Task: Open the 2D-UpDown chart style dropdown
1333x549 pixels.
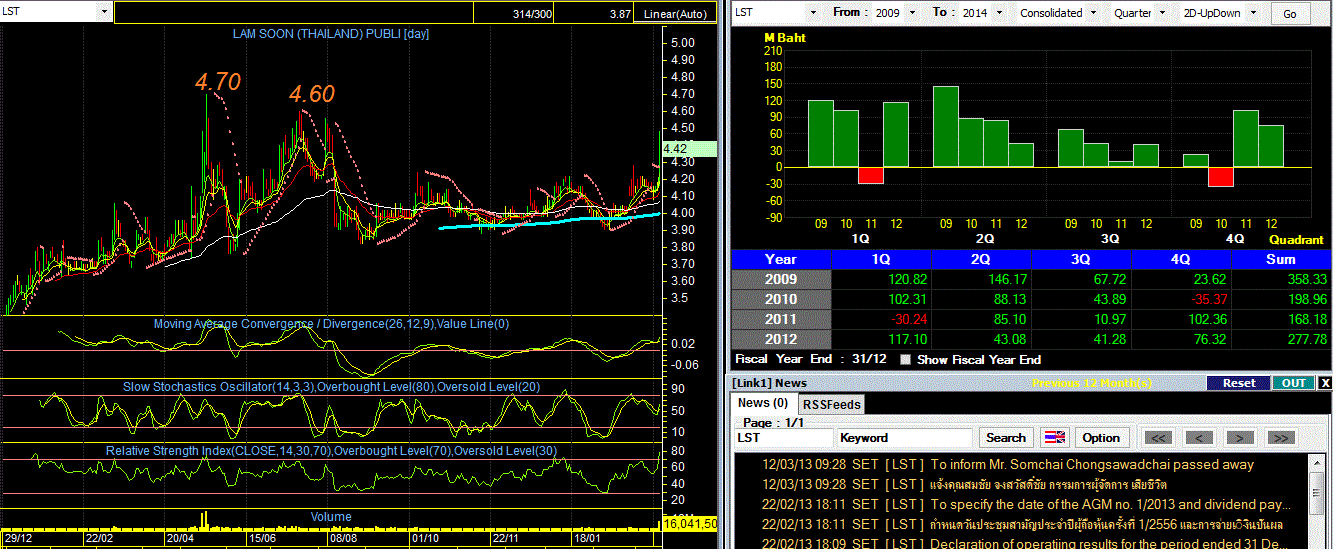Action: pyautogui.click(x=1252, y=13)
